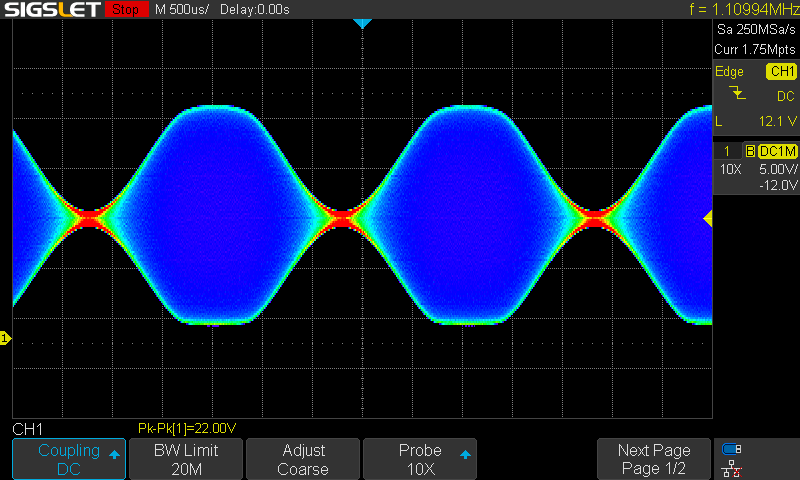Click the DC1M coupling impedance badge
800x480 pixels.
[x=778, y=151]
